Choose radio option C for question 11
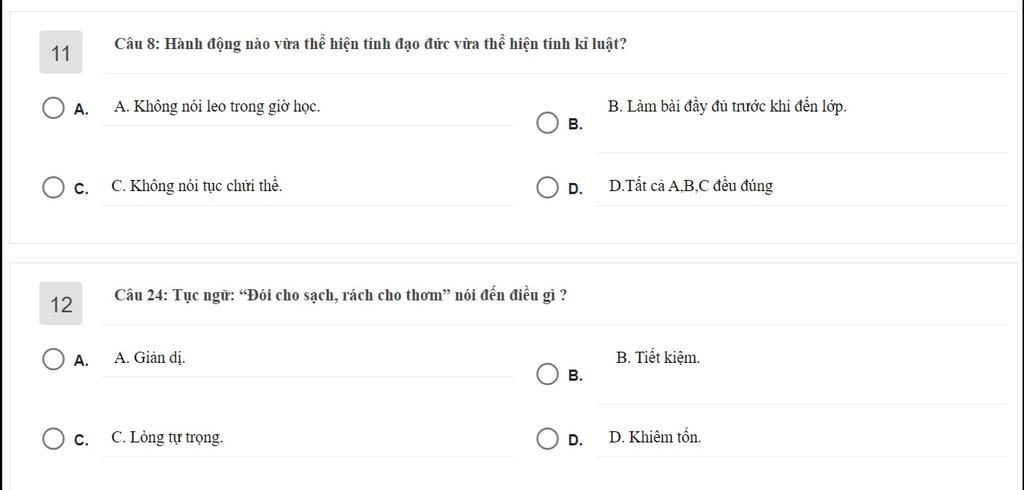1024x490 pixels. pos(53,187)
